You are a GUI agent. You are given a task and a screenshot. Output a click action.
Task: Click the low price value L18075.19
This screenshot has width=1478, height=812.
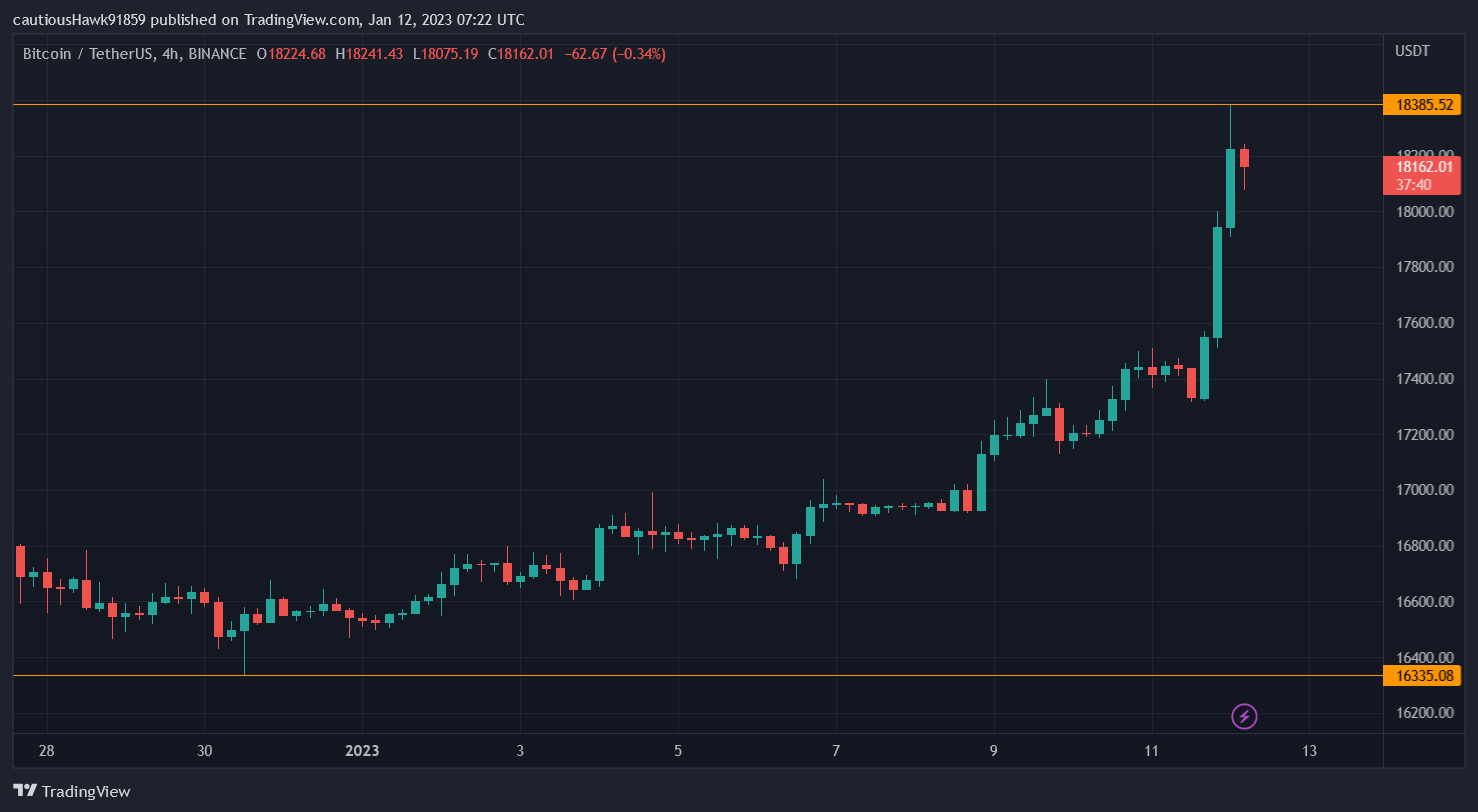click(x=443, y=55)
